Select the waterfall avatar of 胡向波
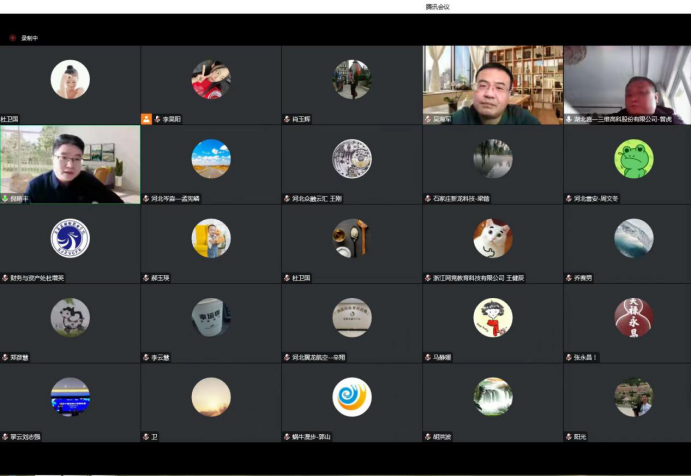The width and height of the screenshot is (692, 476). point(493,397)
